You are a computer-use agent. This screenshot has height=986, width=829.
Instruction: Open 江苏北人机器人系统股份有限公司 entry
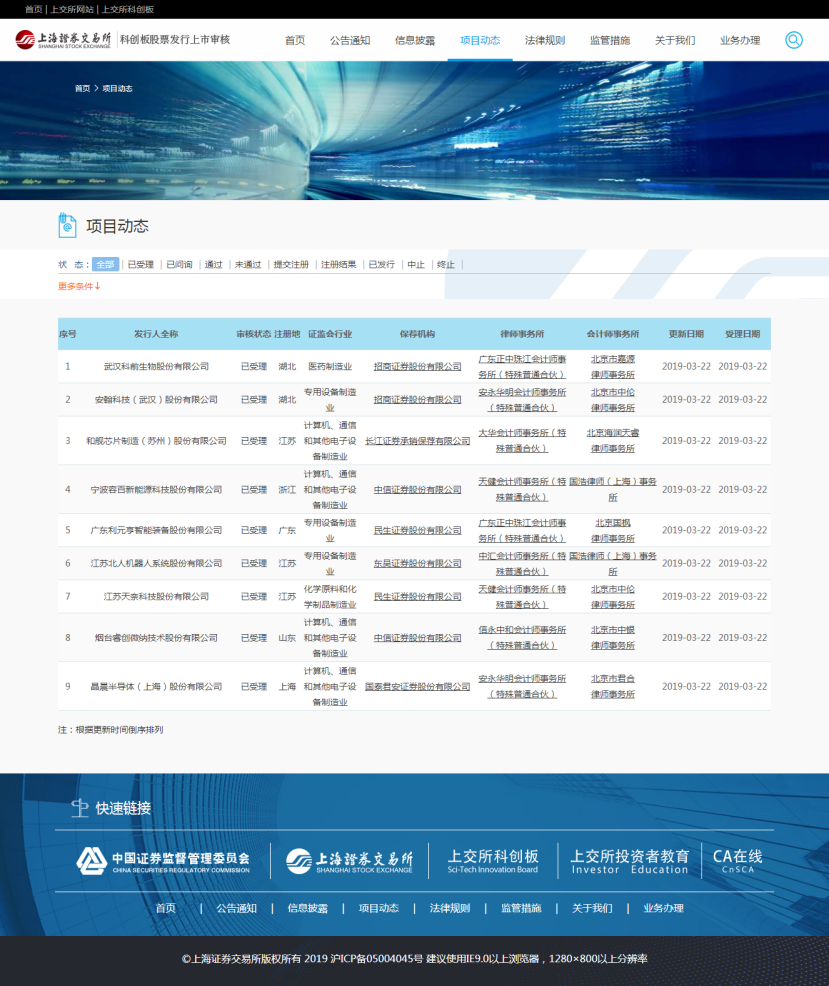click(156, 563)
